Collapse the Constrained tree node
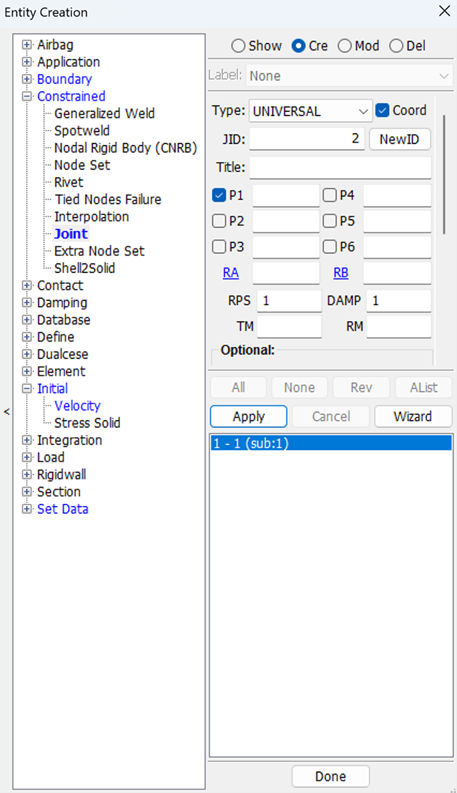This screenshot has width=457, height=793. (x=27, y=97)
